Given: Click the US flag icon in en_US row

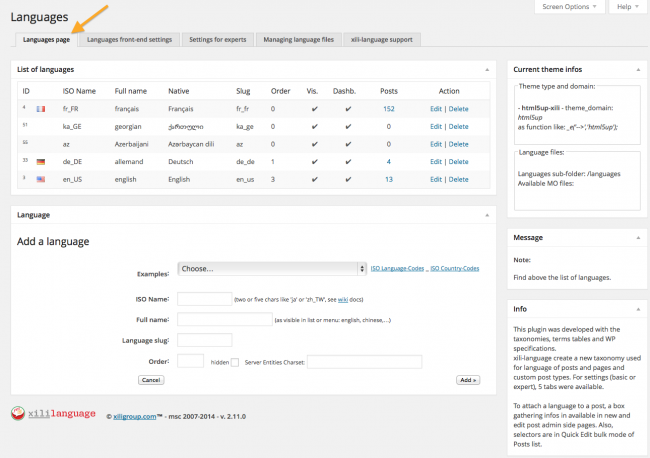Looking at the screenshot, I should 41,179.
